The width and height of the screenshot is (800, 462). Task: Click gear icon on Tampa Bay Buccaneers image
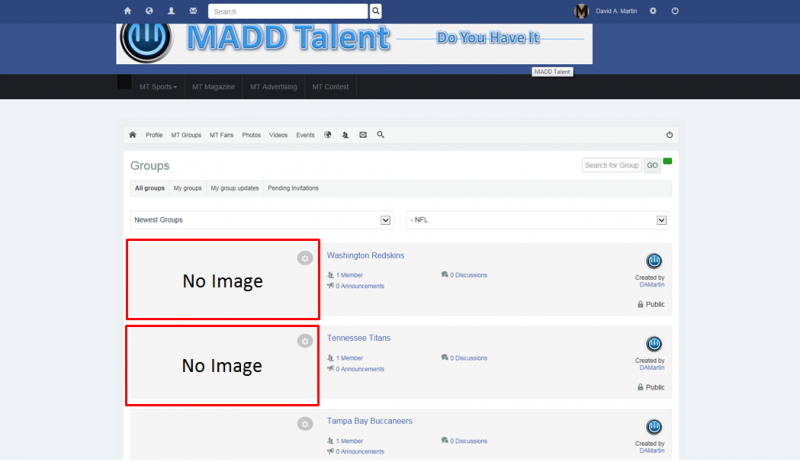pos(305,424)
